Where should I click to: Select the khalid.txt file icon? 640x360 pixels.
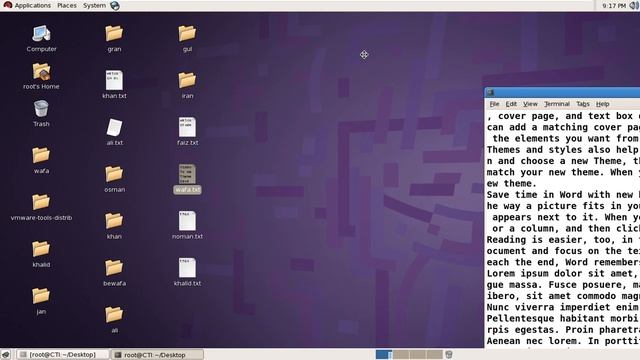pos(187,268)
